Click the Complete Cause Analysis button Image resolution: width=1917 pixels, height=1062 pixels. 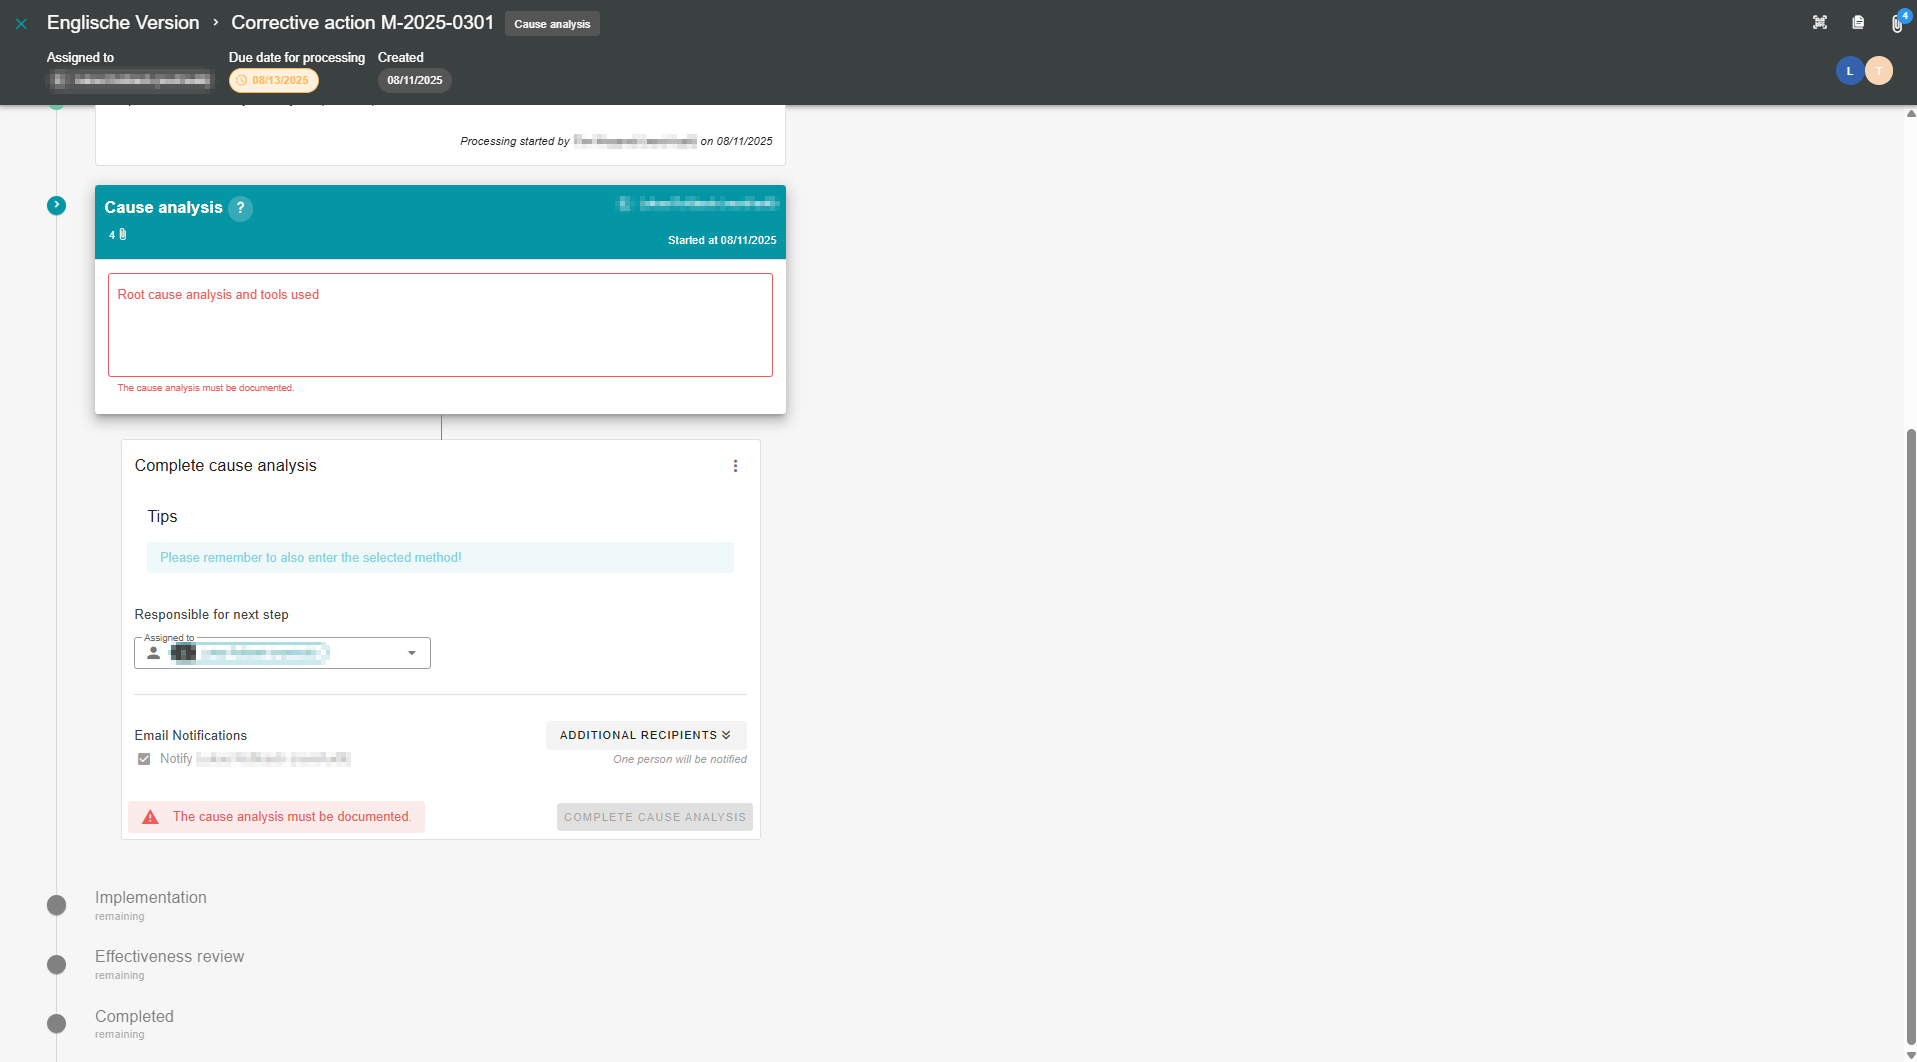point(654,817)
